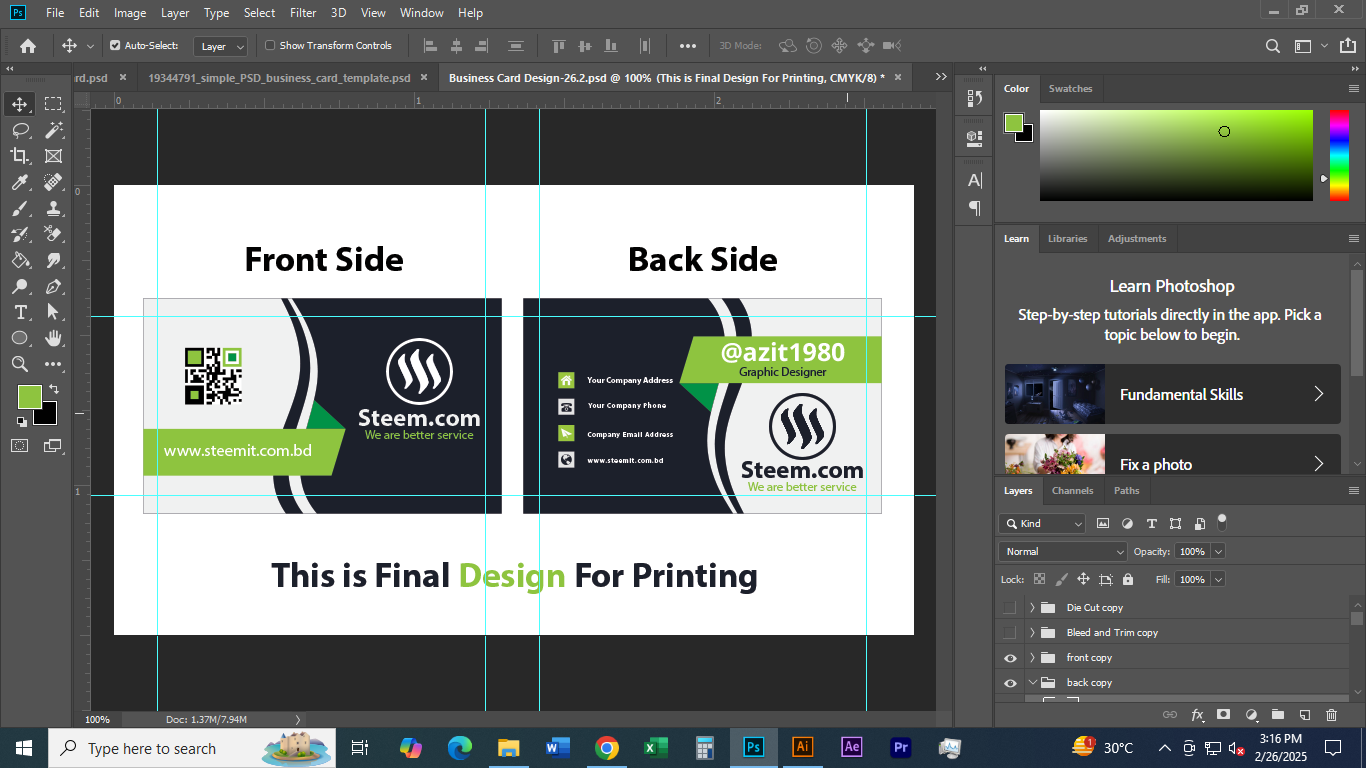Switch to the Adjustments tab
This screenshot has width=1366, height=768.
coord(1137,239)
